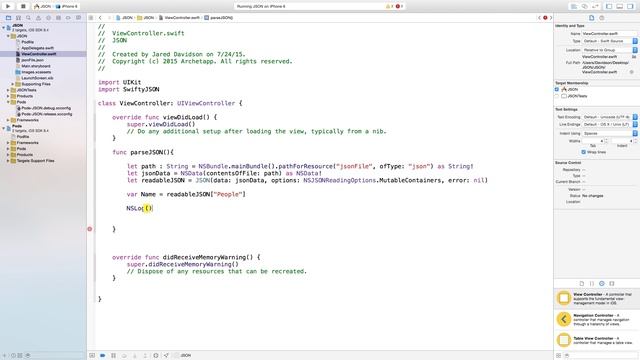Select the Navigation Controller library object
The image size is (640, 360).
pyautogui.click(x=597, y=319)
